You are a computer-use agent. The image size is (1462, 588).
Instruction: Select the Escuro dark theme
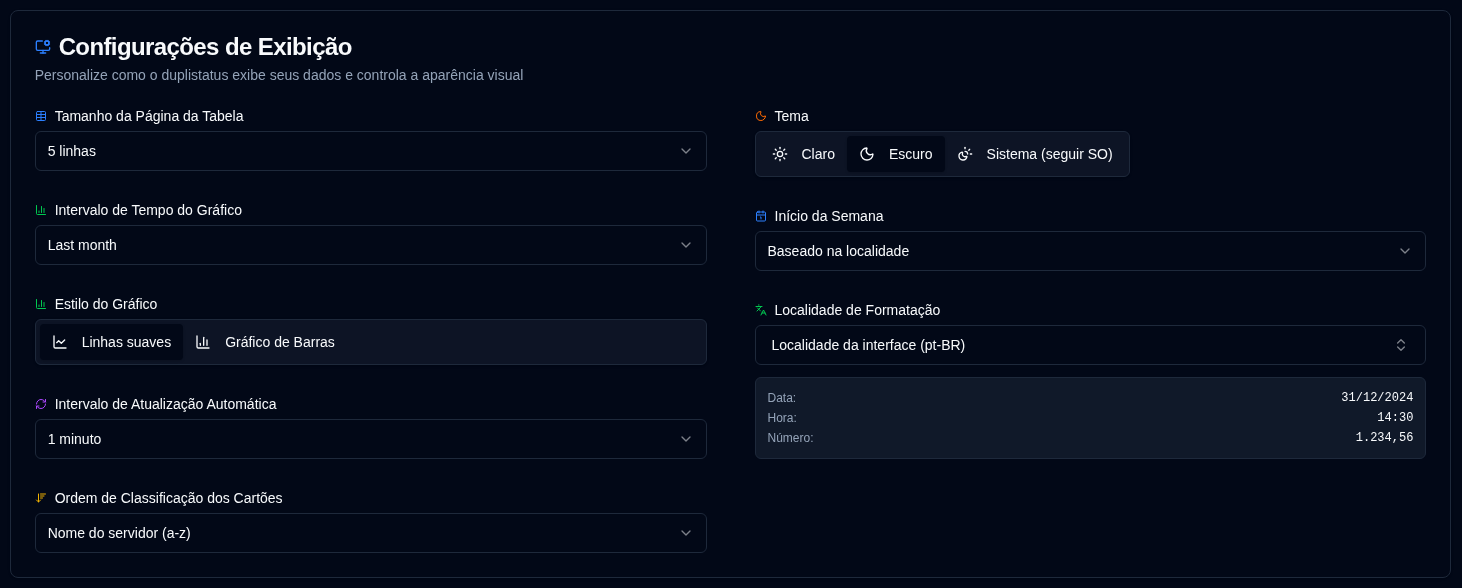[x=896, y=154]
